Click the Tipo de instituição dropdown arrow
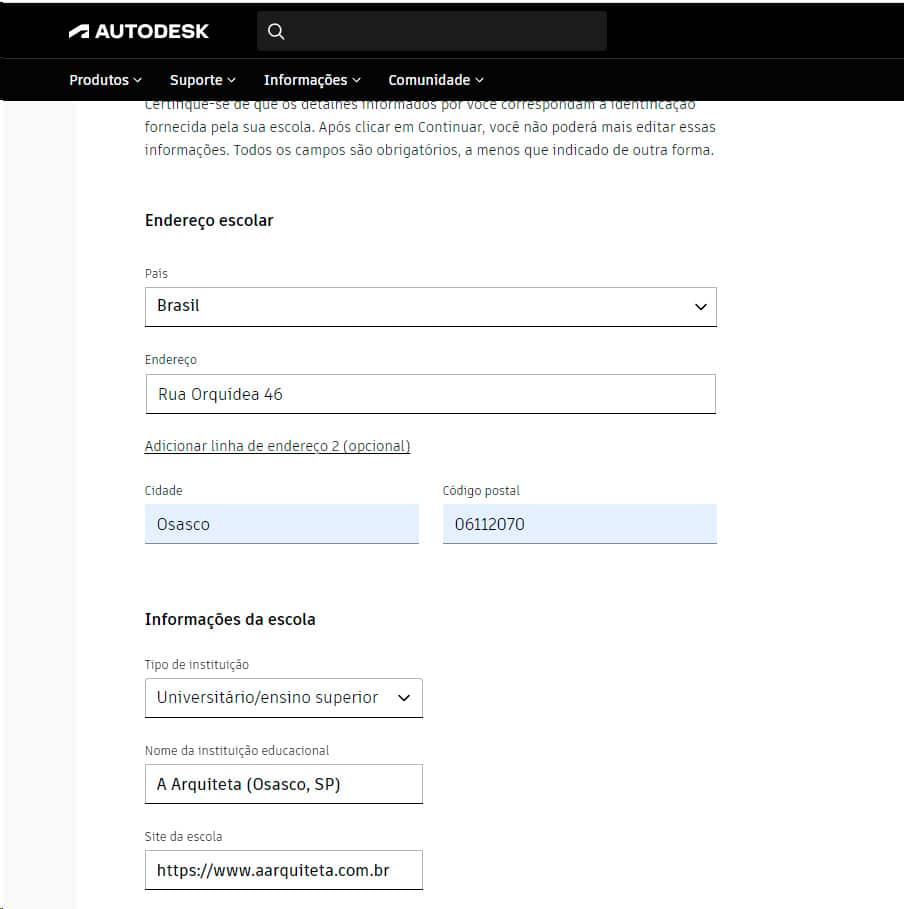The height and width of the screenshot is (909, 904). point(404,698)
